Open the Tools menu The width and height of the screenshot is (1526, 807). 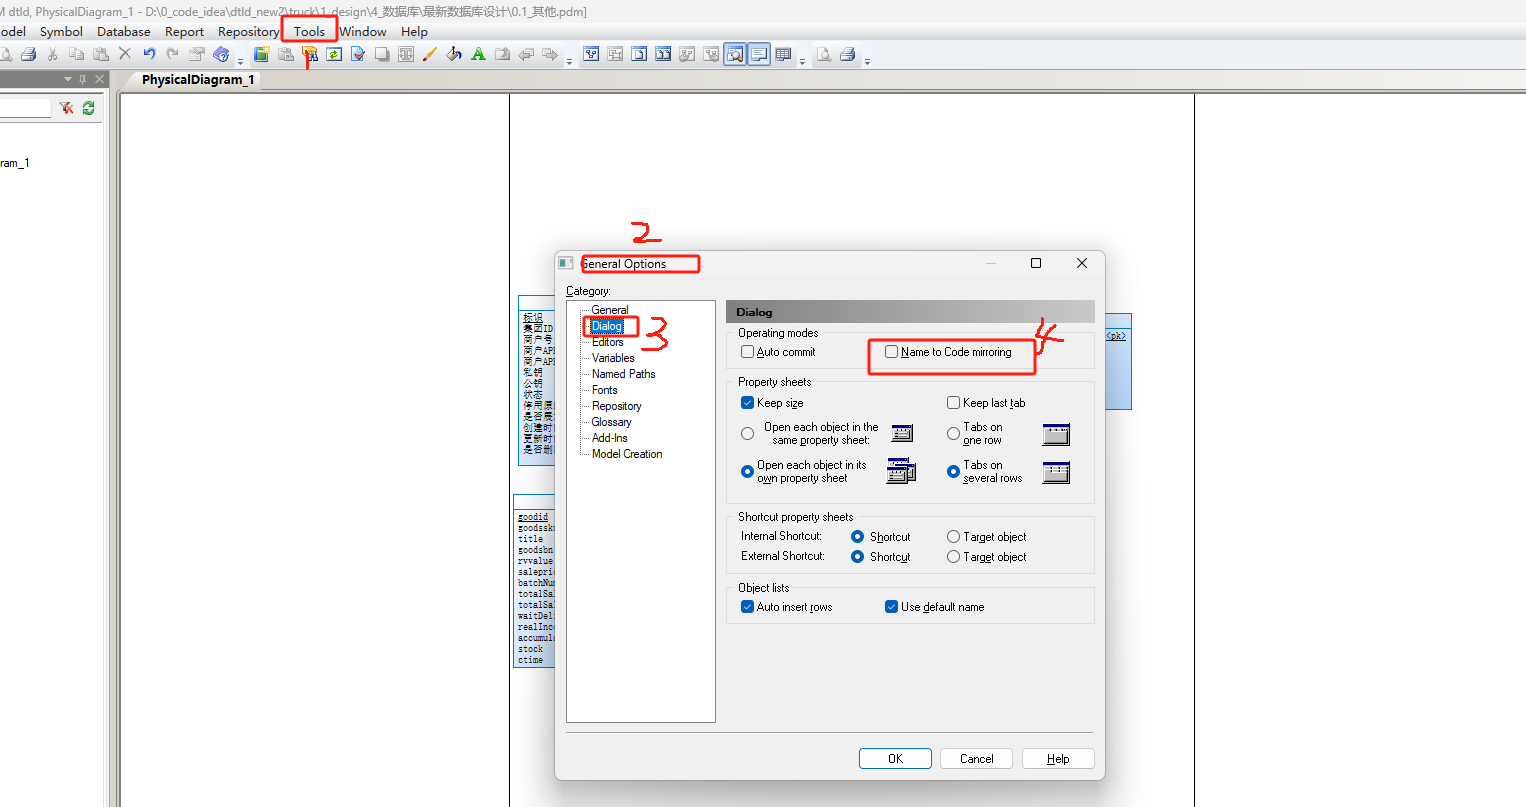pos(309,31)
